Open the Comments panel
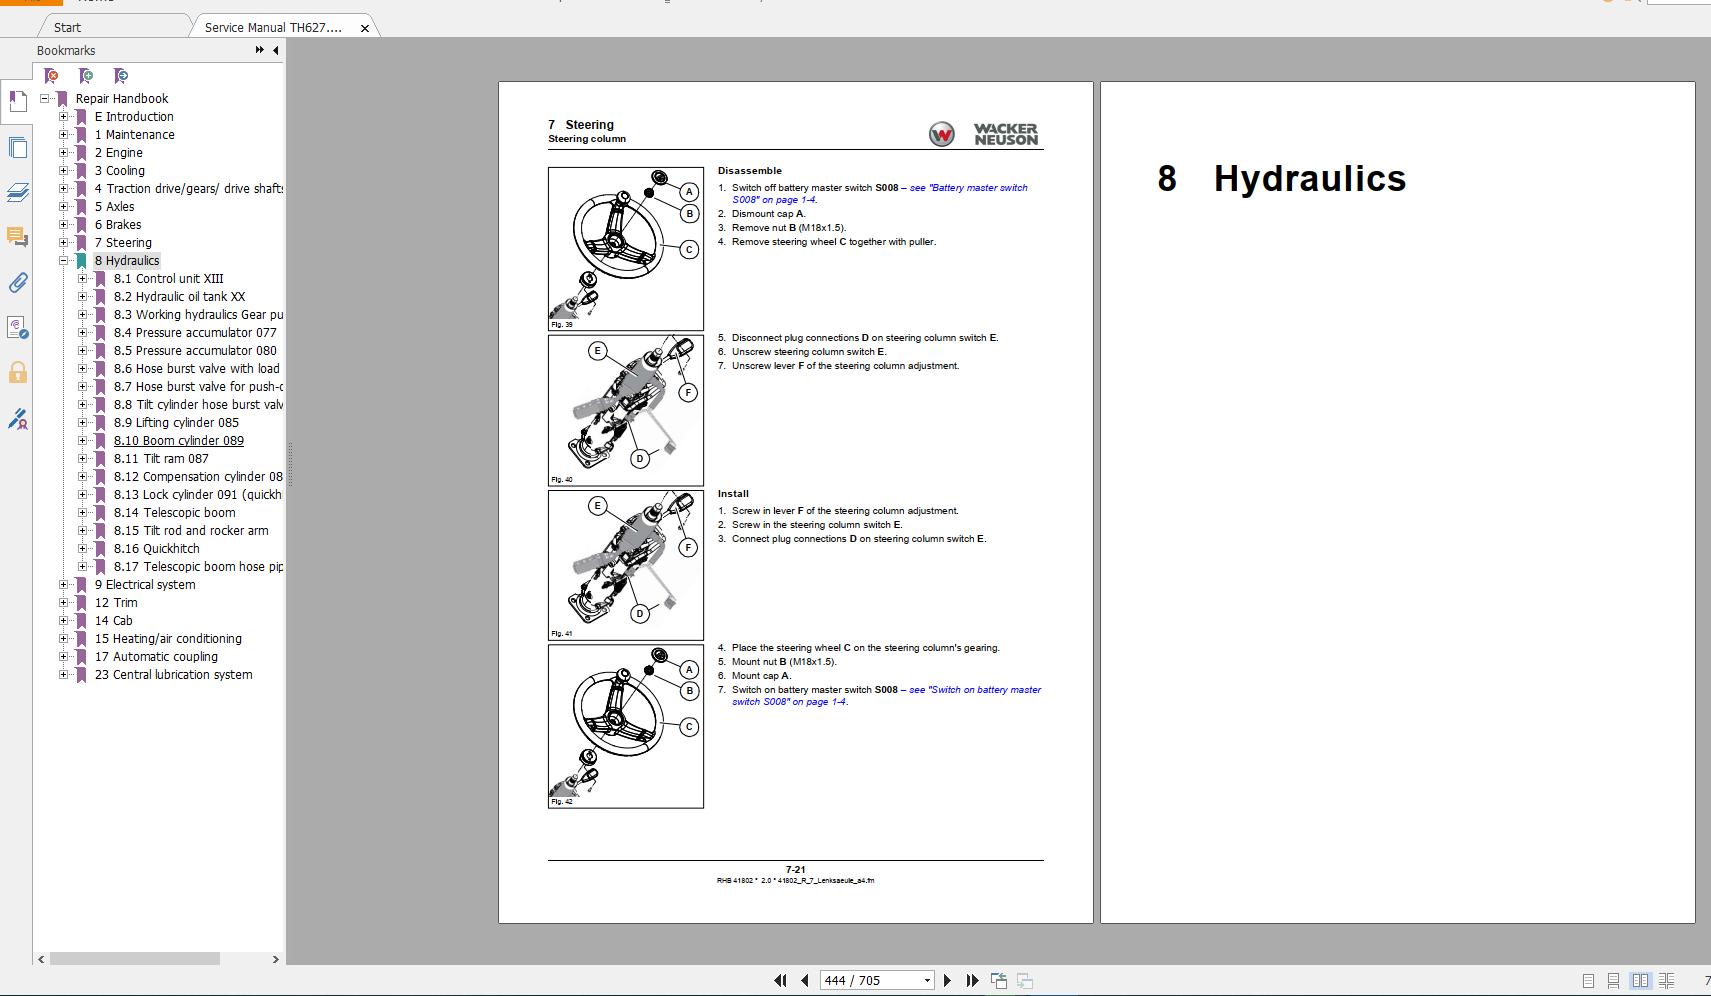1711x996 pixels. [18, 237]
